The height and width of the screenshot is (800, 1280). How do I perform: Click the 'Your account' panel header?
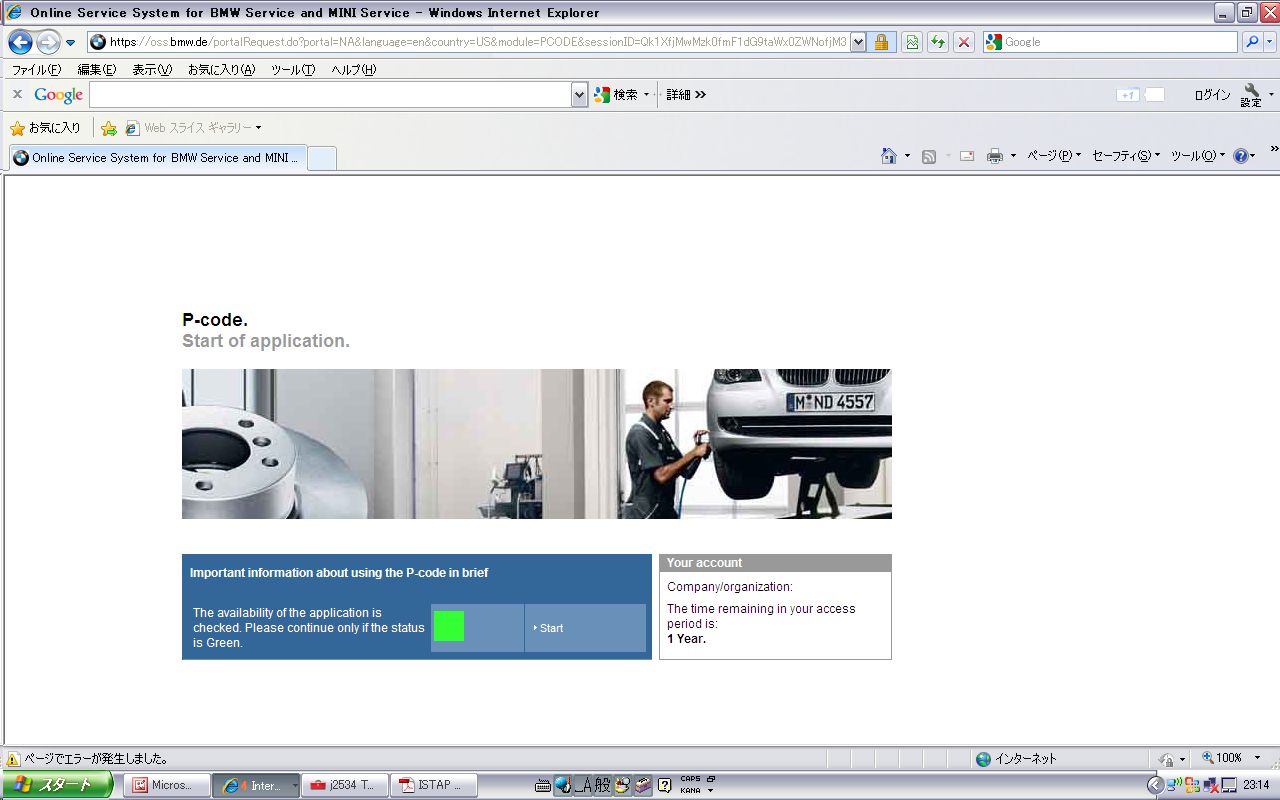tap(775, 563)
